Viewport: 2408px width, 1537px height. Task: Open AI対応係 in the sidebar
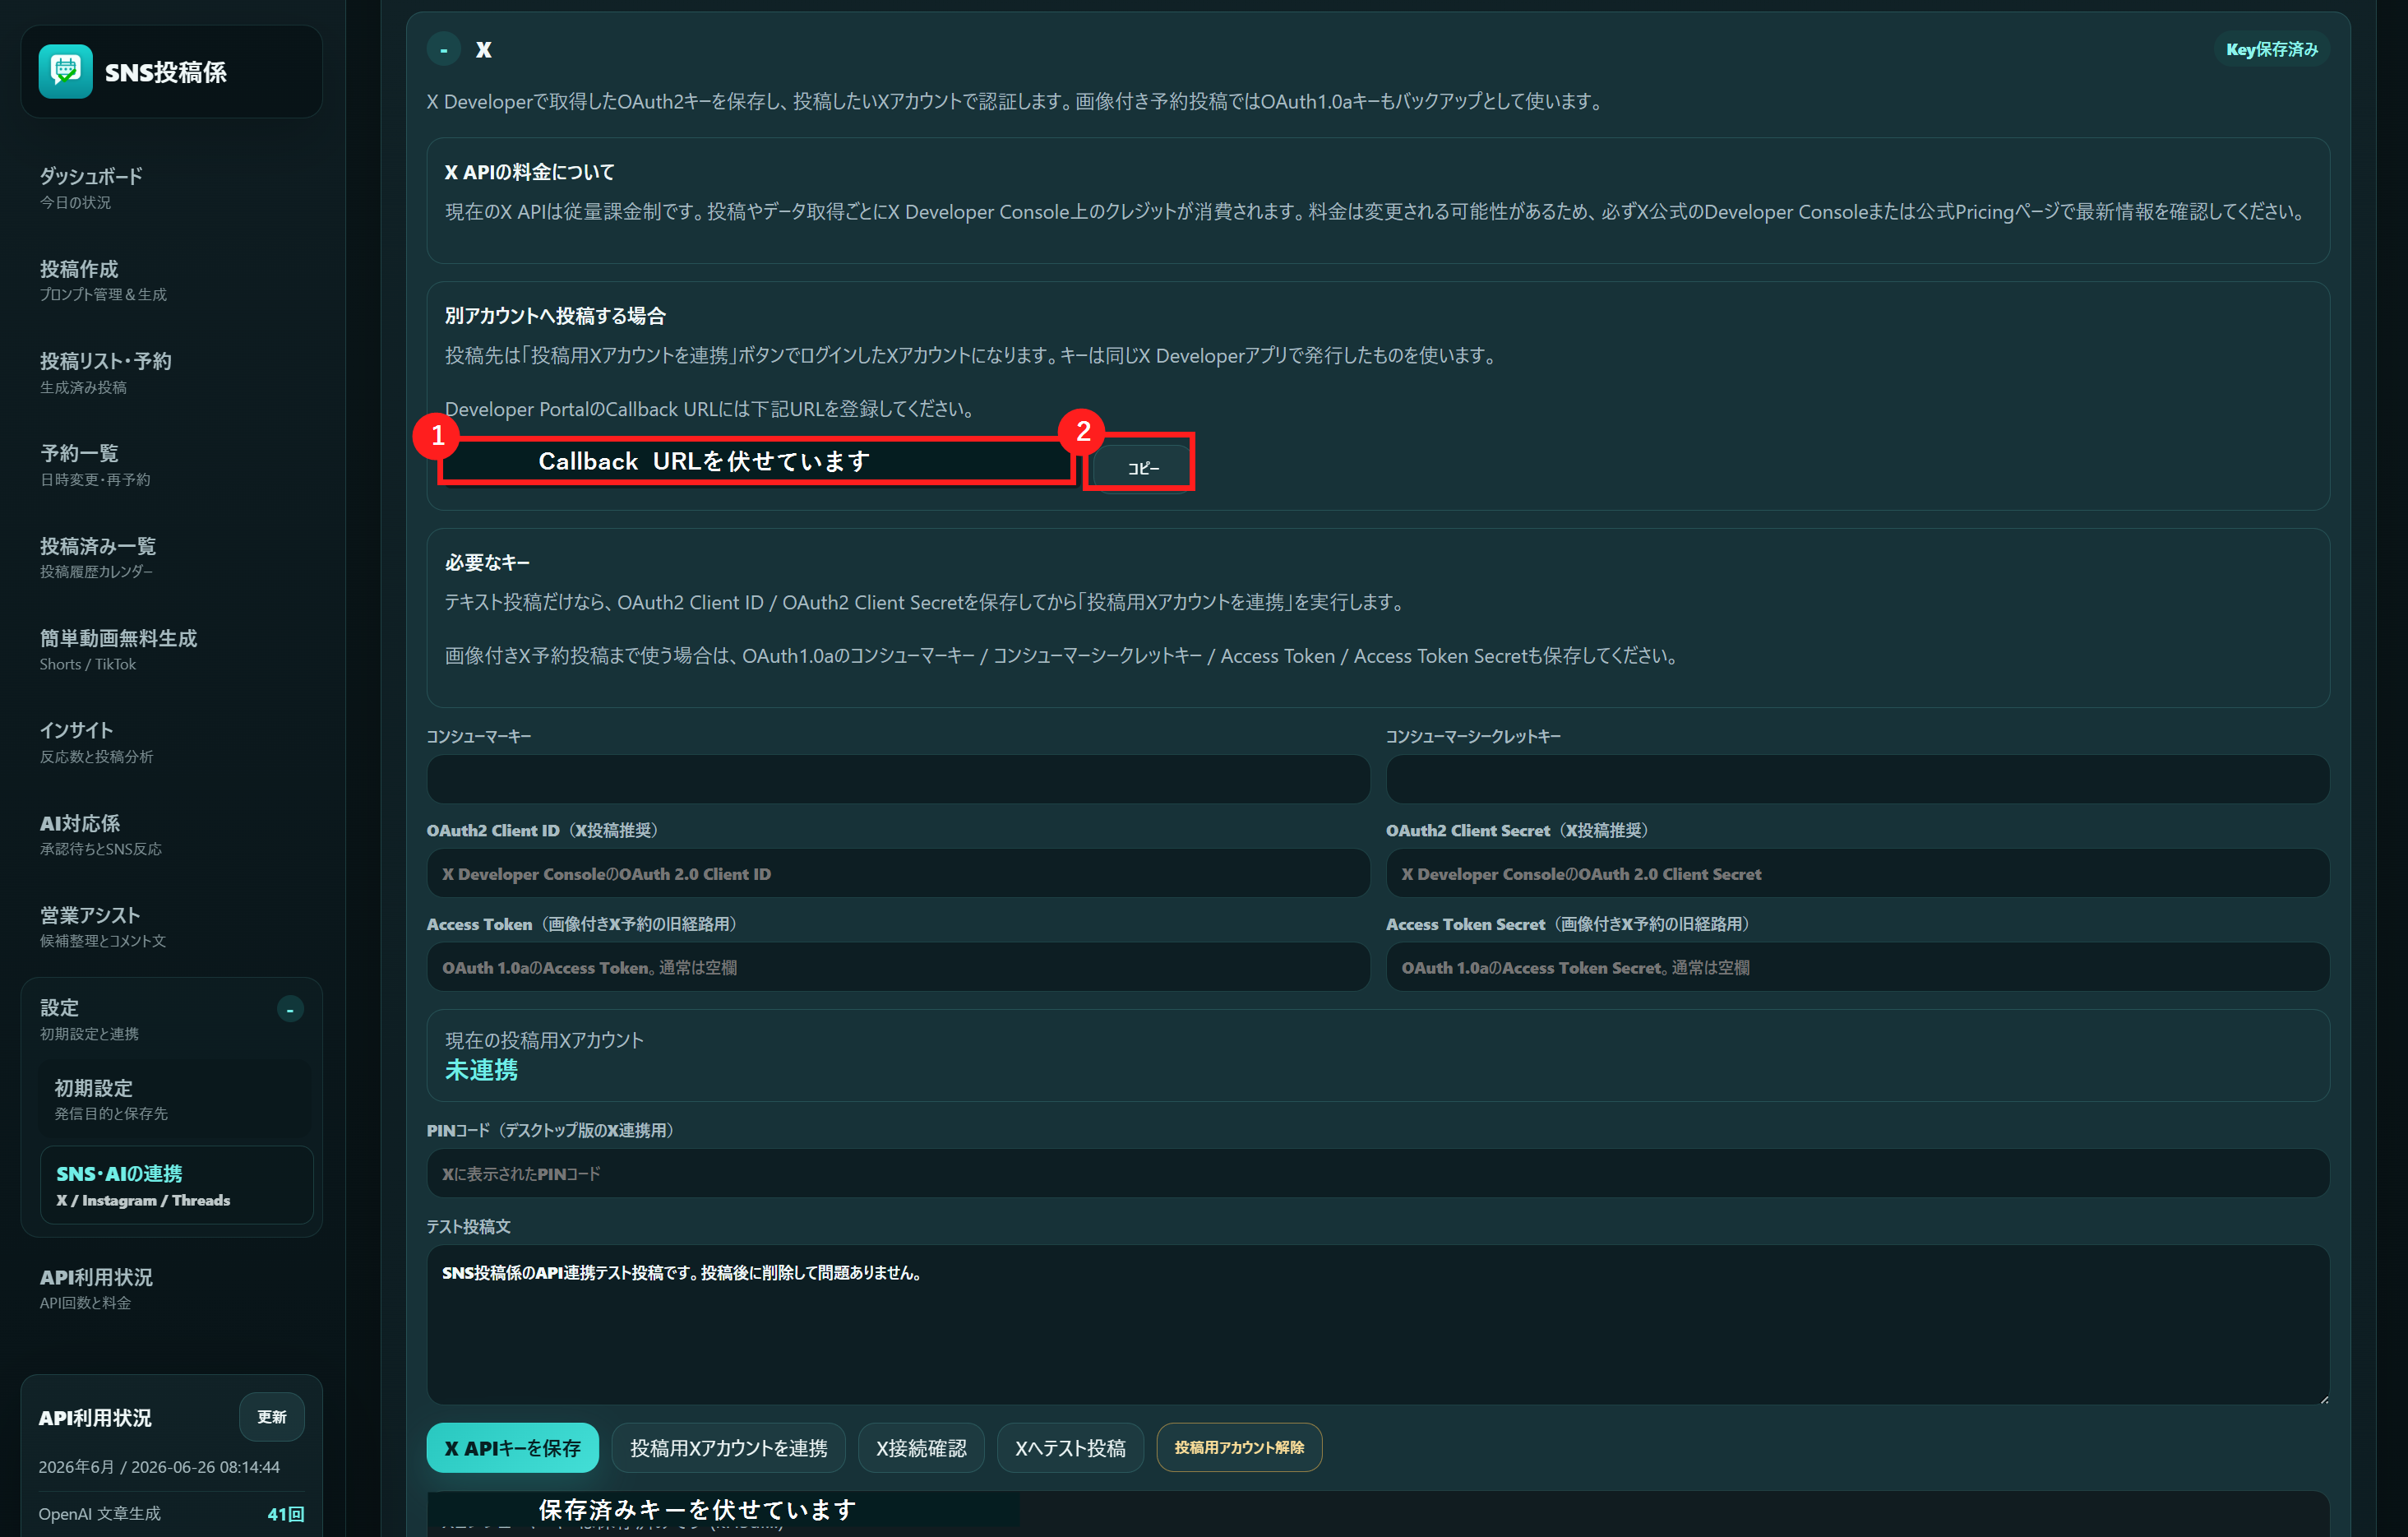[x=171, y=834]
